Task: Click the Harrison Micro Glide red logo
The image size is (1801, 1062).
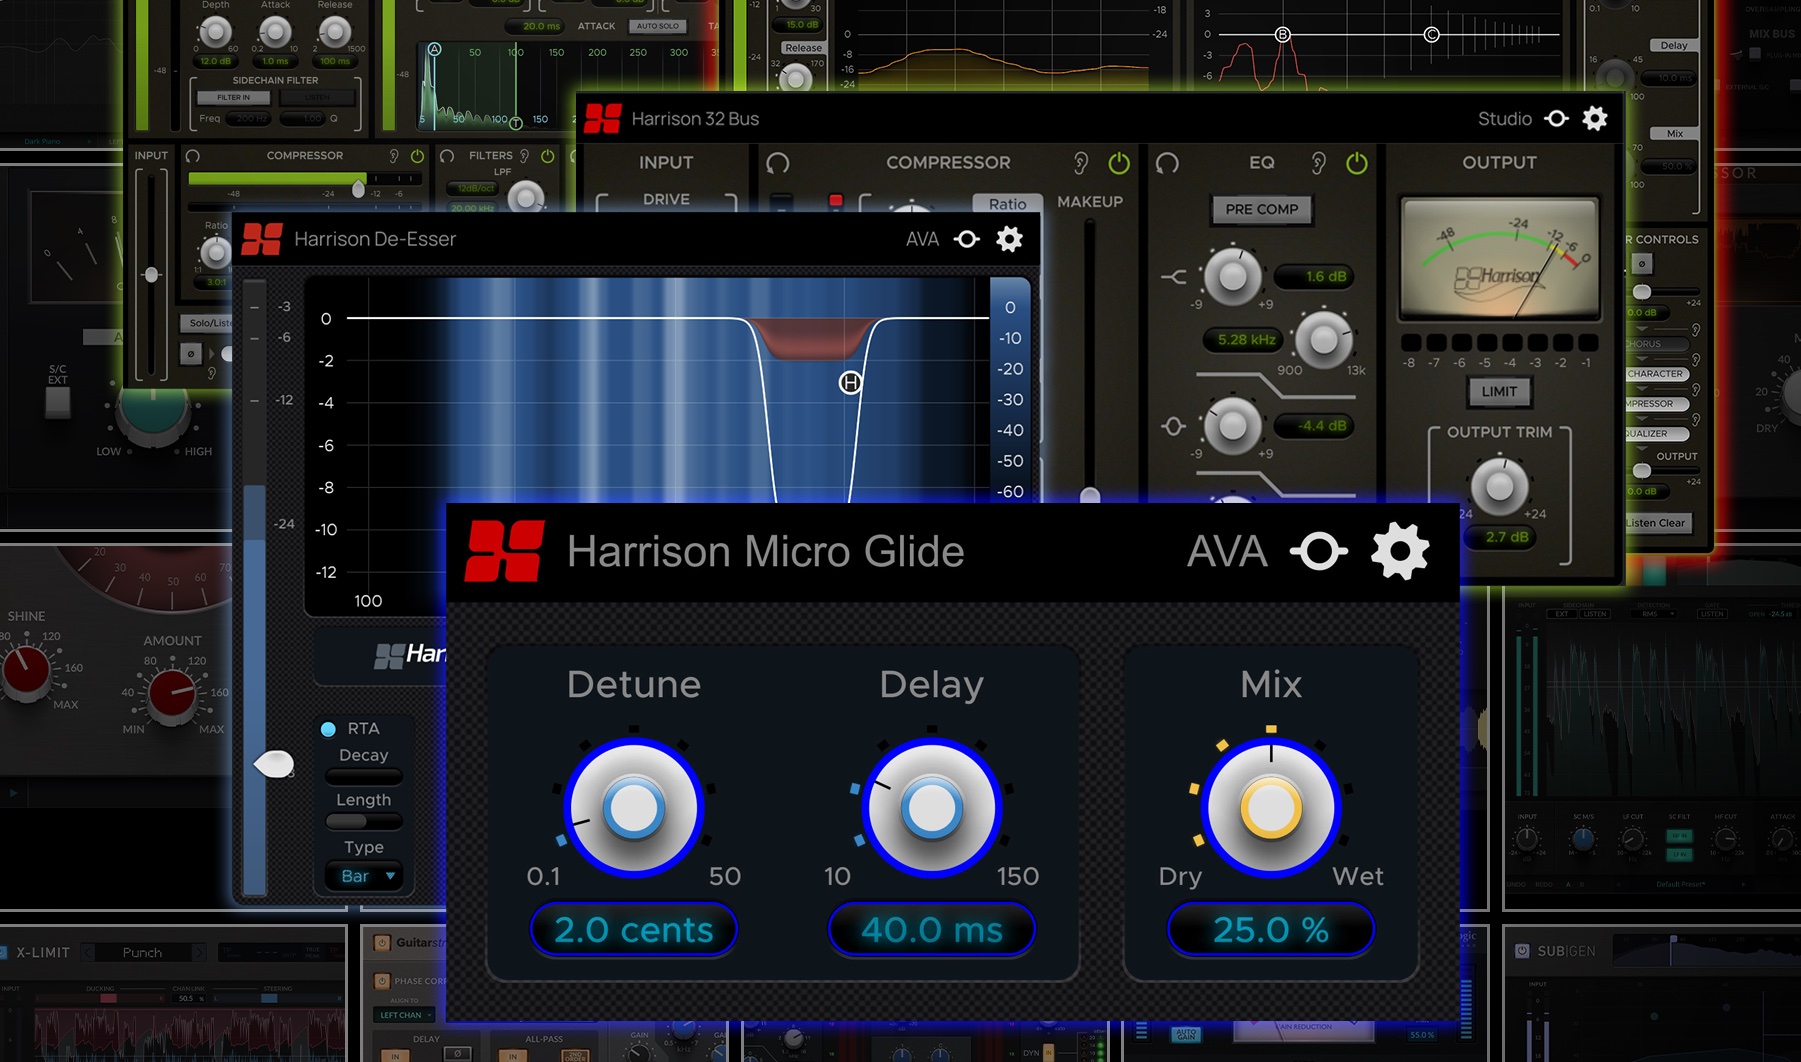Action: (x=505, y=551)
